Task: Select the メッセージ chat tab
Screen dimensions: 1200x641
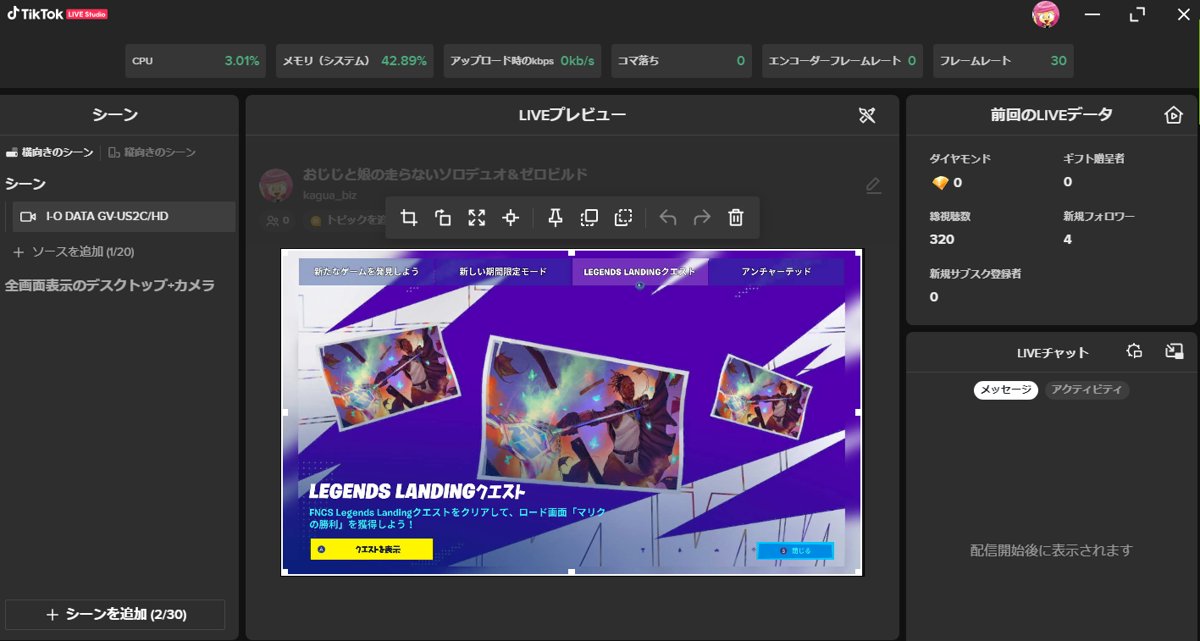Action: (x=1006, y=390)
